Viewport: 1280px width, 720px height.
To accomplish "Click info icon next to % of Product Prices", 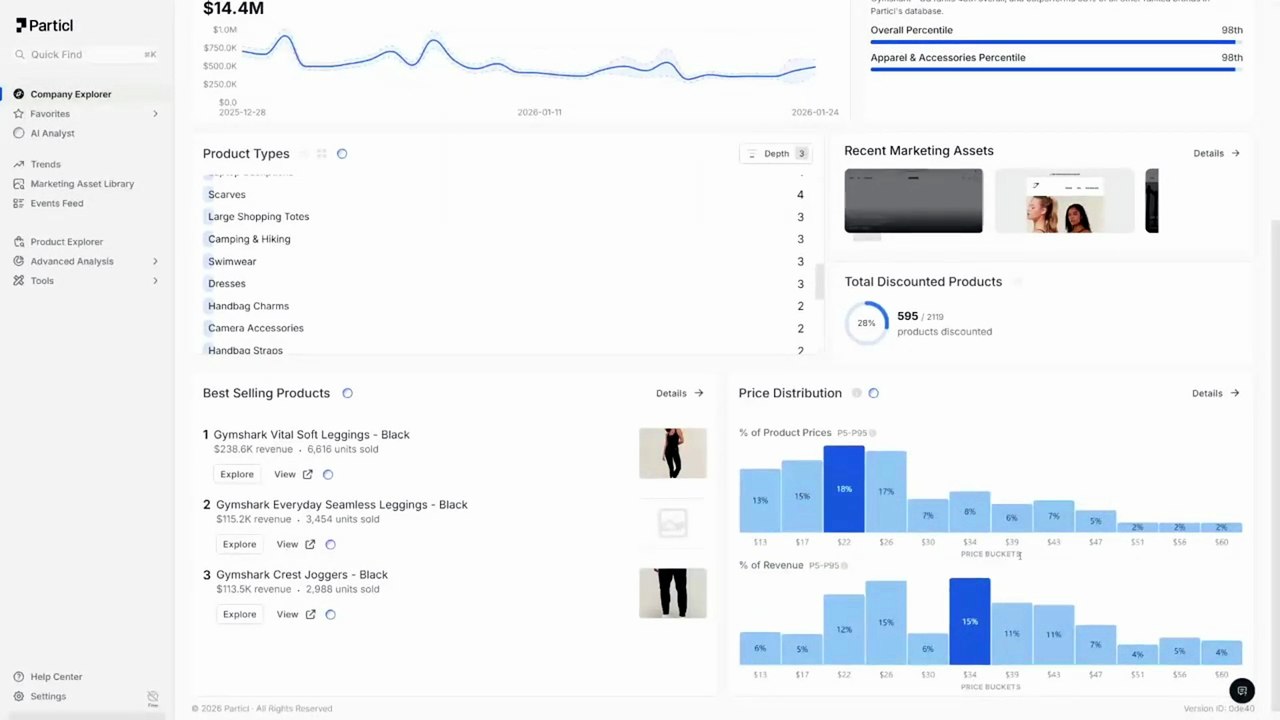I will pyautogui.click(x=873, y=433).
